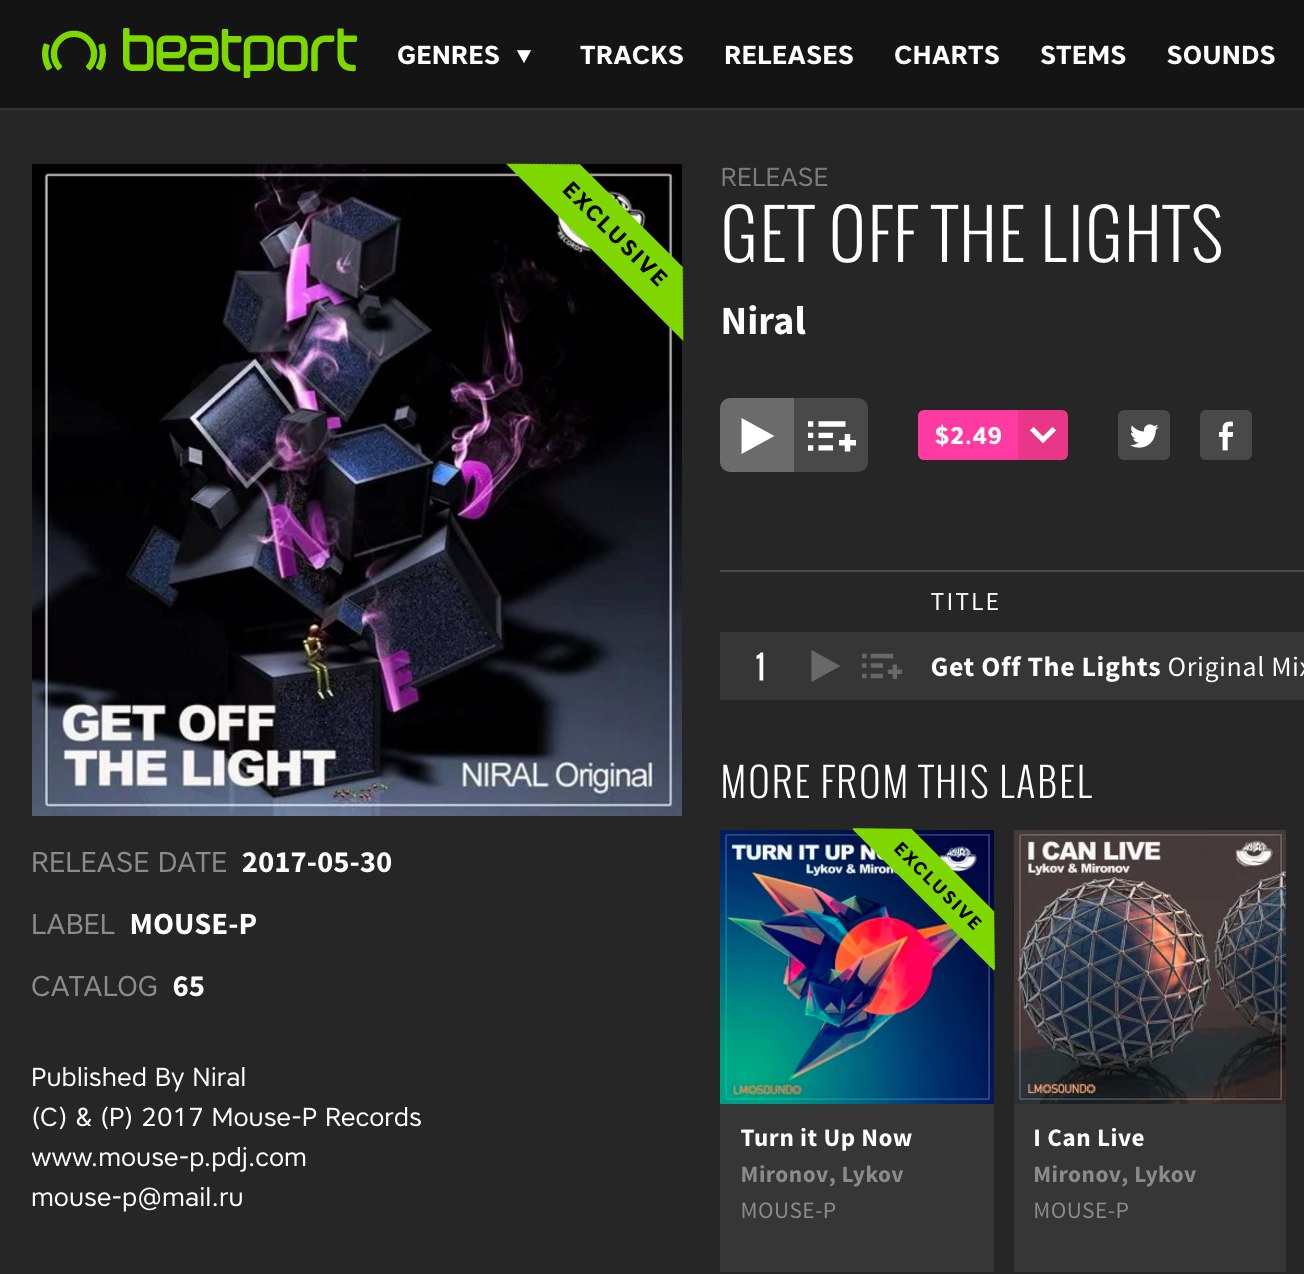Buy release for $2.49
The image size is (1304, 1274).
[x=968, y=435]
